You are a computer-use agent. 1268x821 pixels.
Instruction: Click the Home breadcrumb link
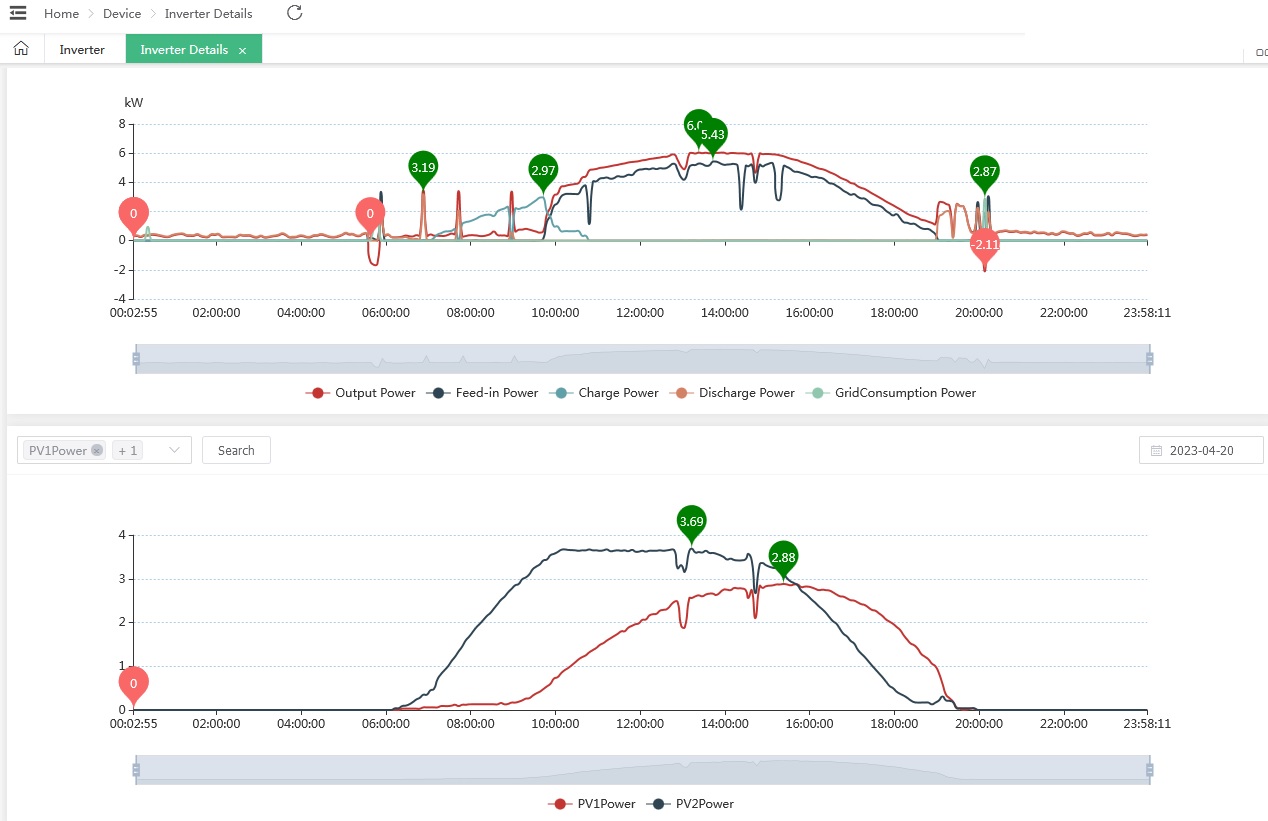[62, 14]
